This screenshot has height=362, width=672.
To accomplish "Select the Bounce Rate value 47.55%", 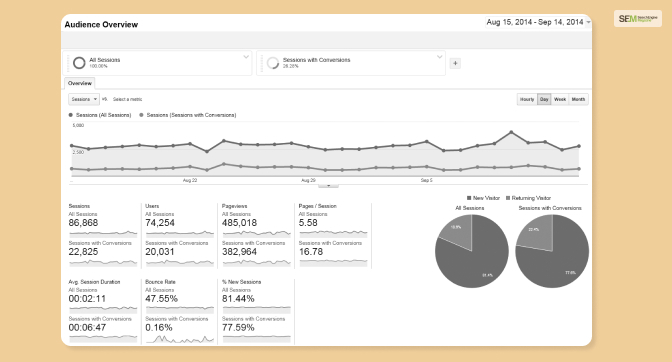I will pos(161,299).
